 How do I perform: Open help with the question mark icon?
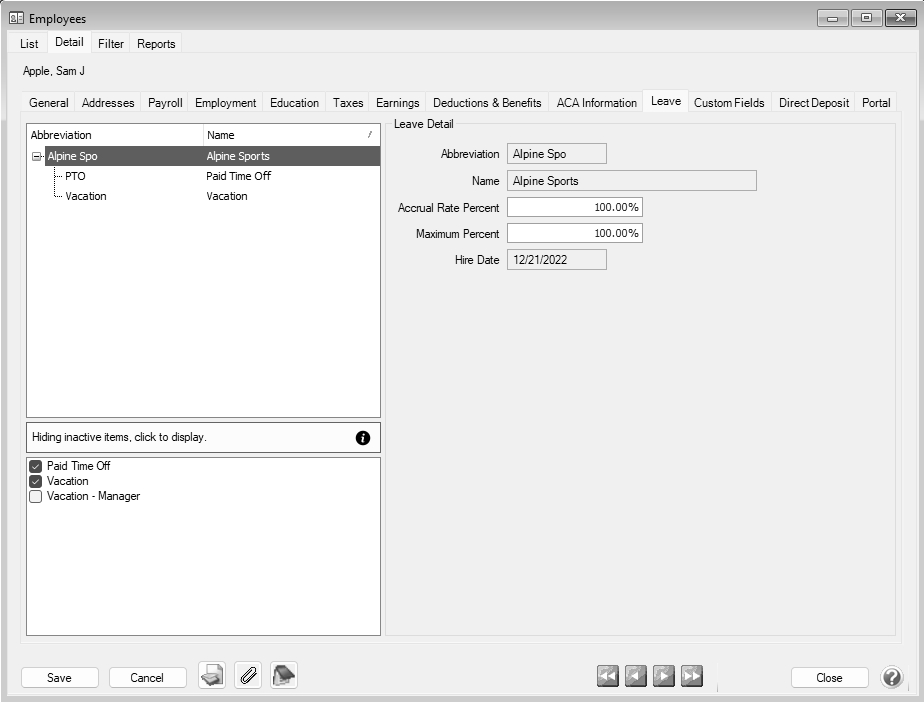891,677
